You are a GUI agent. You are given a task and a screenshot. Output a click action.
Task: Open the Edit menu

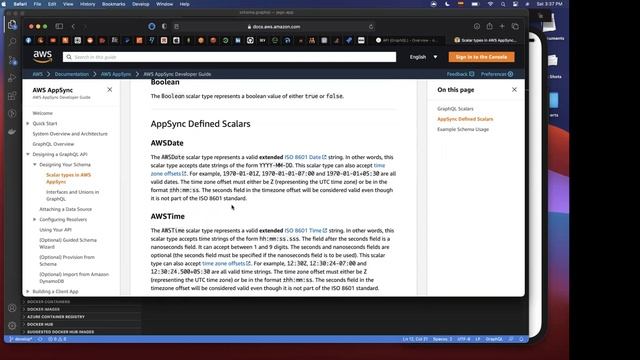pyautogui.click(x=52, y=4)
